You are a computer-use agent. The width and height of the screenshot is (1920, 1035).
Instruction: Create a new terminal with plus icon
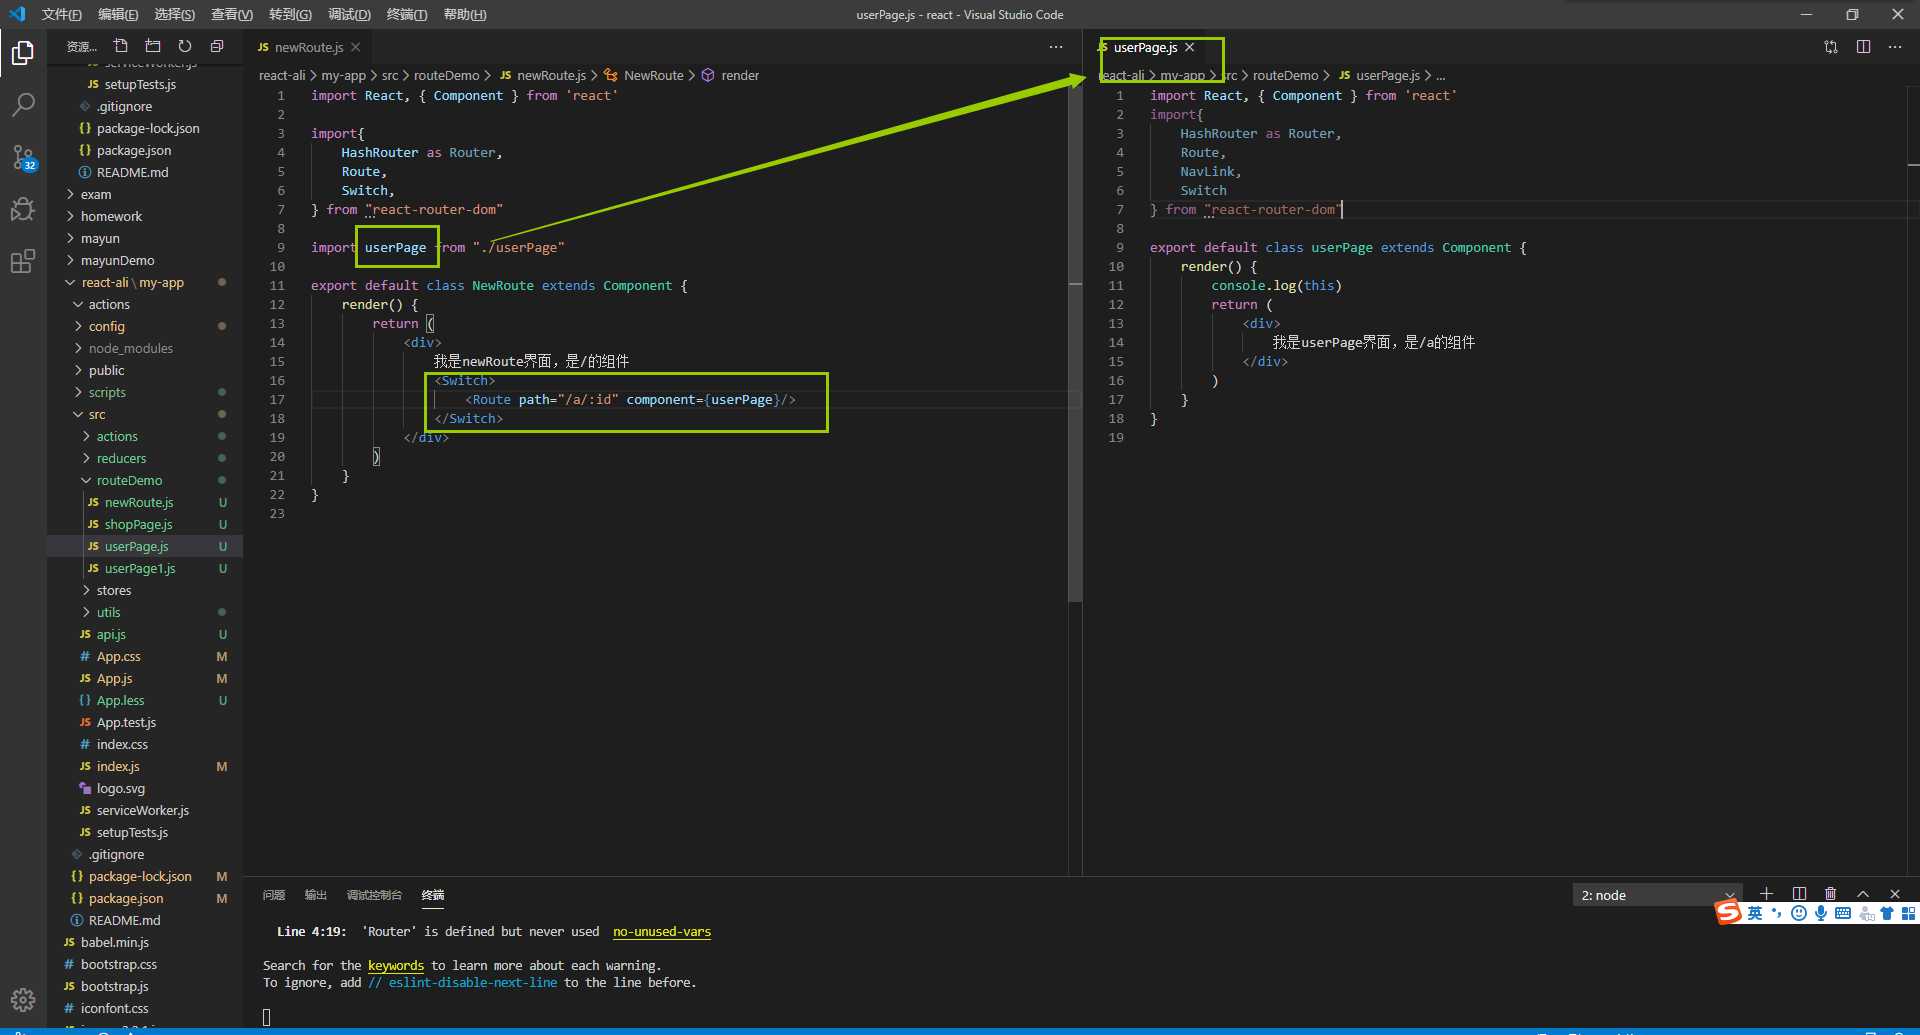[1767, 894]
